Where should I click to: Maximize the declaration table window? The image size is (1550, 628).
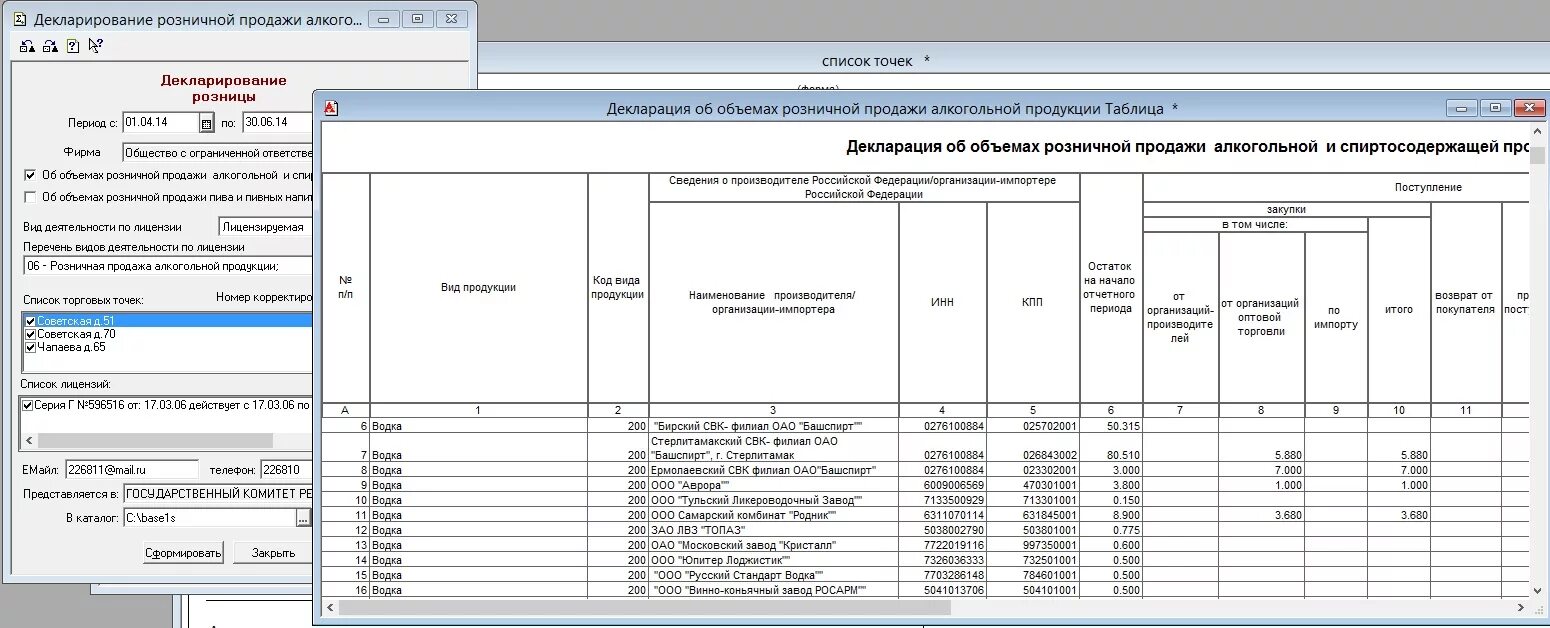pyautogui.click(x=1495, y=108)
